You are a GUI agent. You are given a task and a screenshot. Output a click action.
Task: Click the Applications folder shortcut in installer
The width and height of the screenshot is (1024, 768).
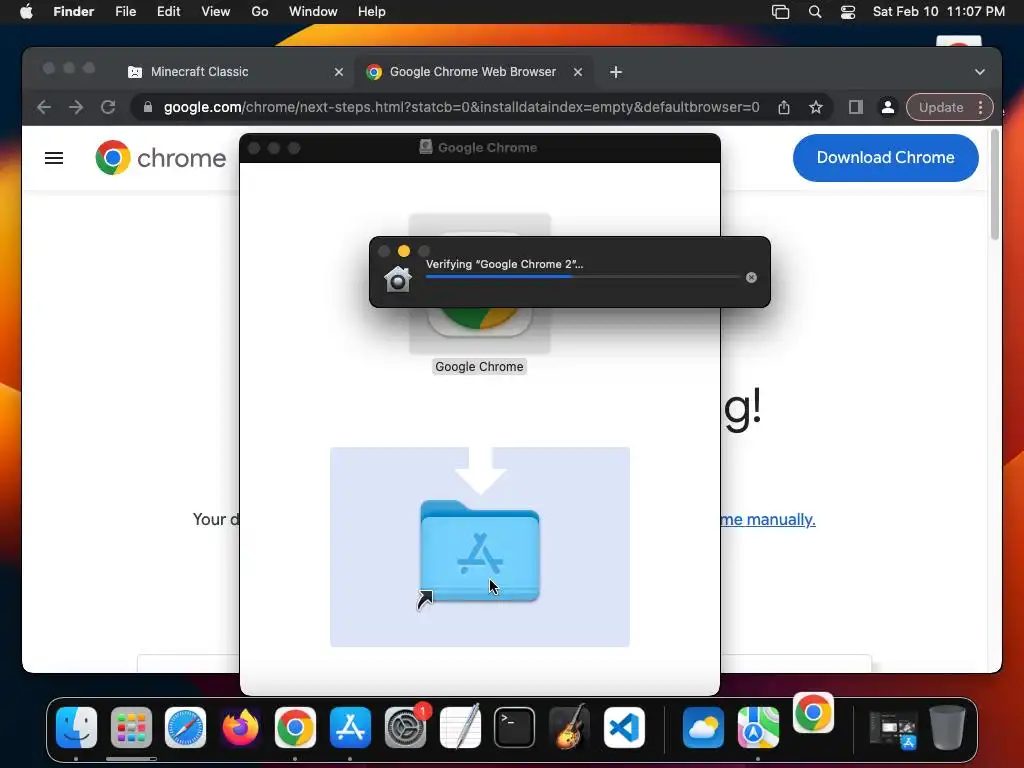480,551
